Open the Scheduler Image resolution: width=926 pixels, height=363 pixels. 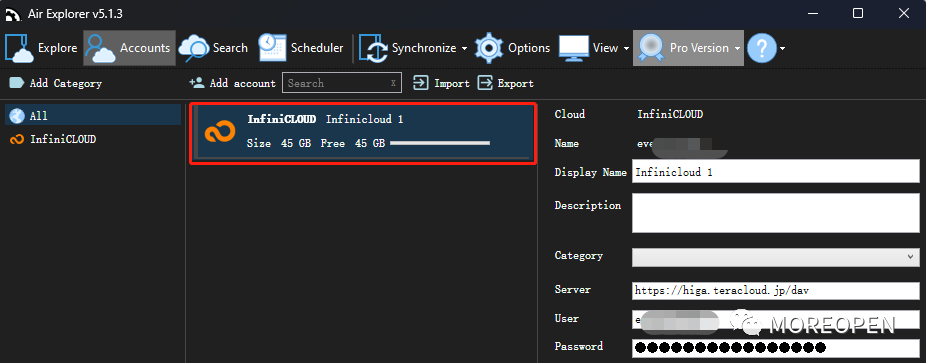[x=301, y=48]
